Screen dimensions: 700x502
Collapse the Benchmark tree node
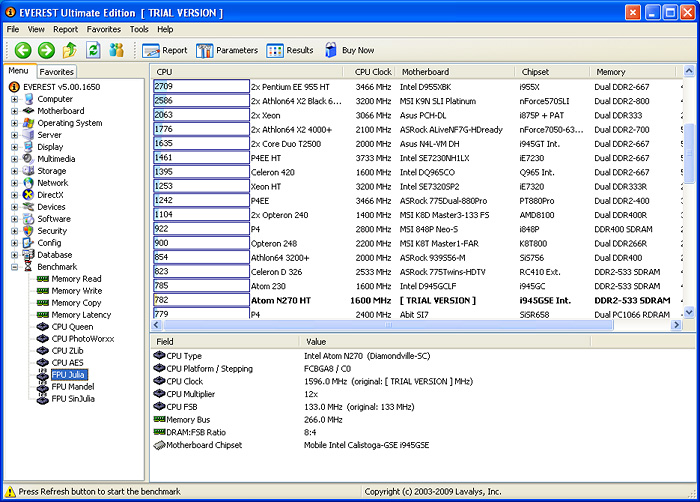pyautogui.click(x=14, y=267)
